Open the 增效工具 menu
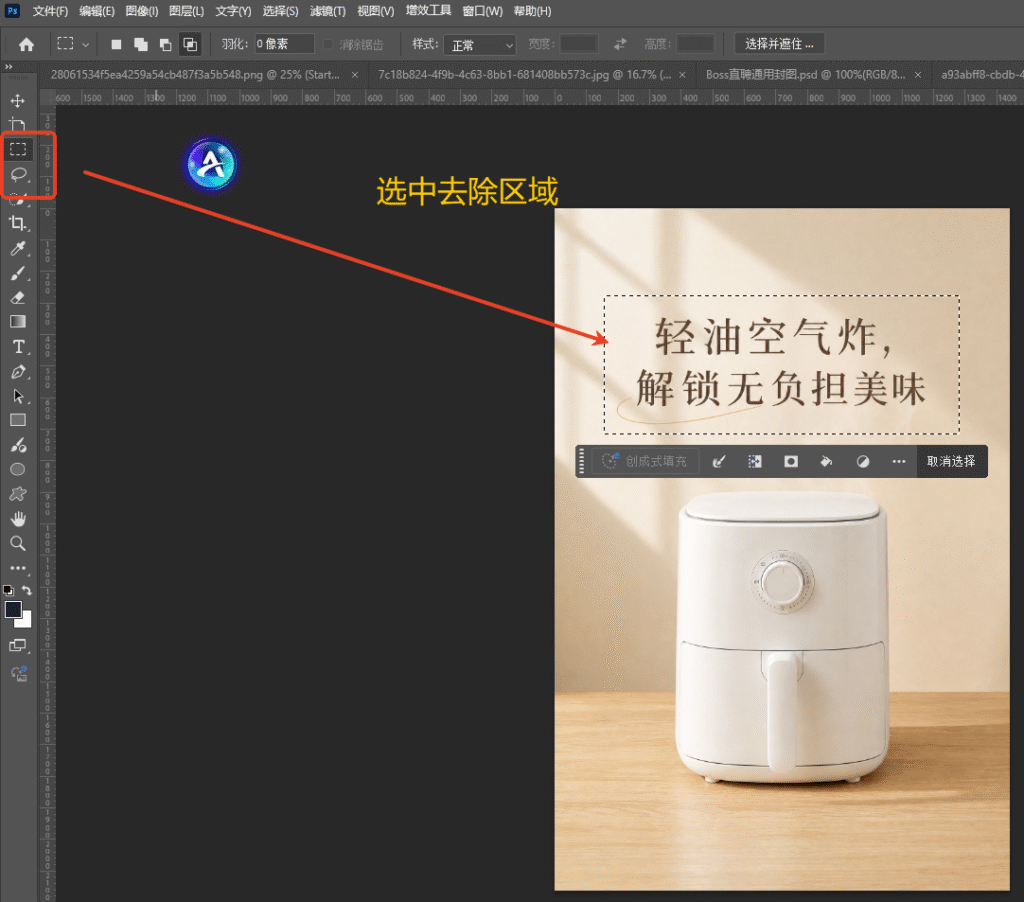This screenshot has width=1024, height=902. [428, 10]
